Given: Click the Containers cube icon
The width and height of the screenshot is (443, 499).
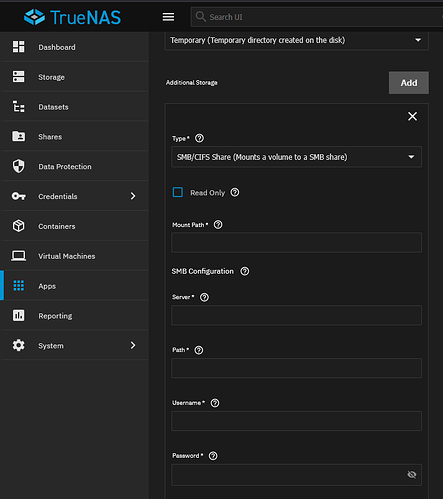Looking at the screenshot, I should [x=19, y=226].
